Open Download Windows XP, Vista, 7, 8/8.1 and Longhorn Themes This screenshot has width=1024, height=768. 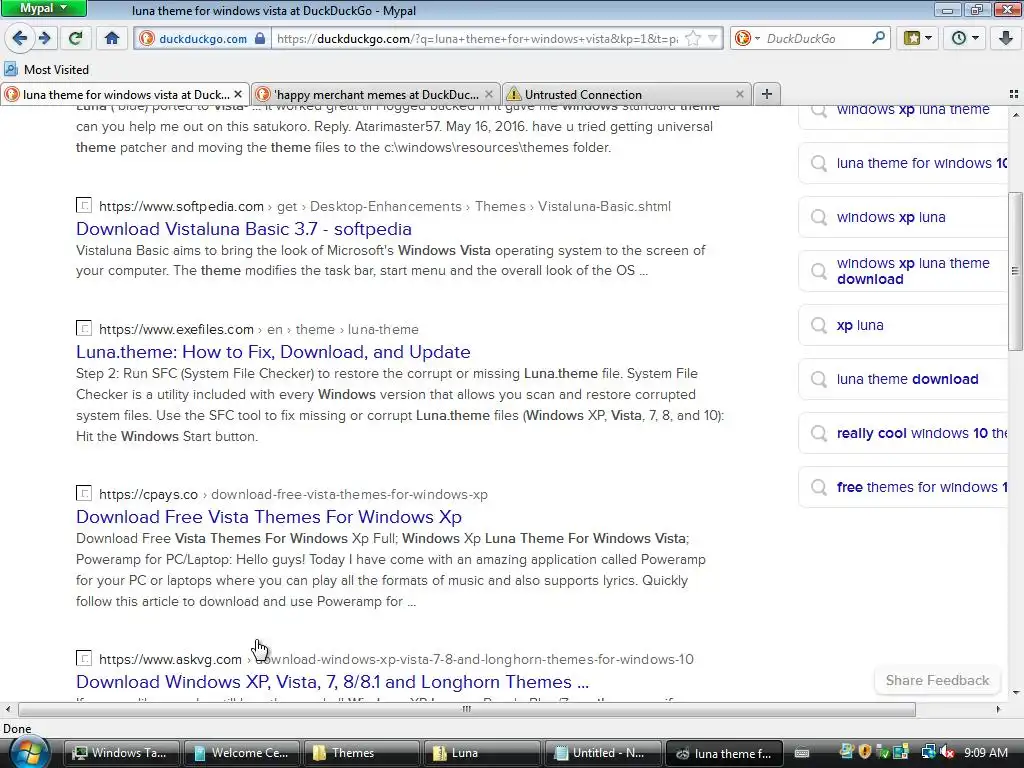(332, 682)
